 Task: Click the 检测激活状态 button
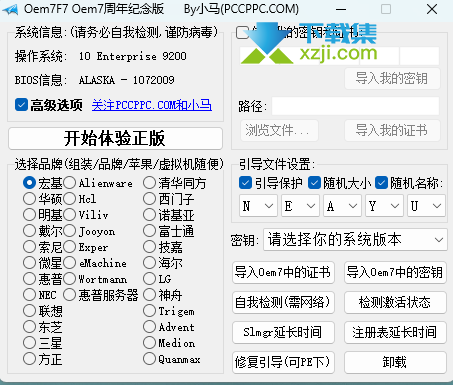click(x=395, y=302)
